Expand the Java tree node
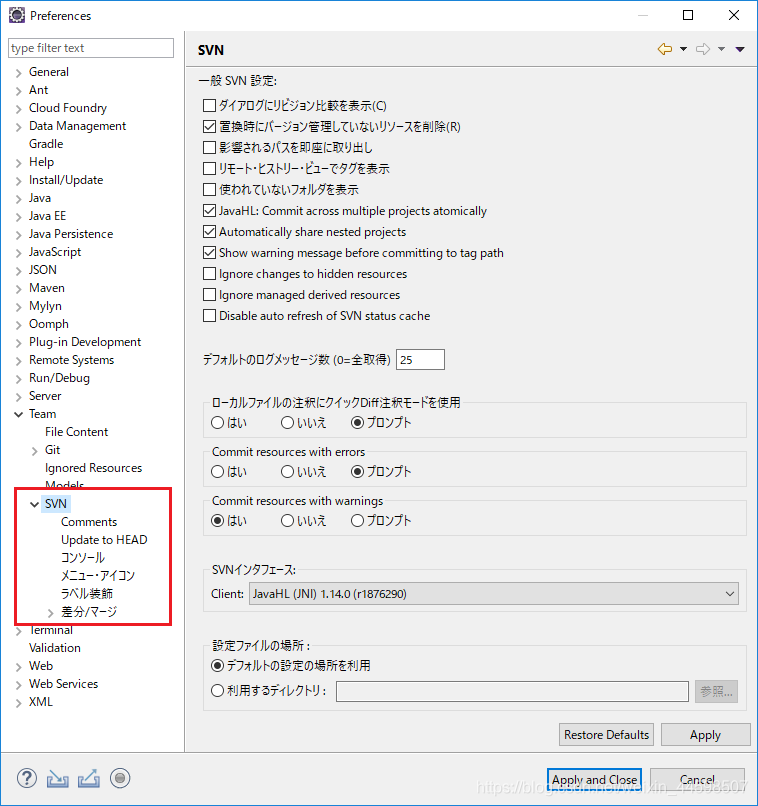 click(x=19, y=199)
